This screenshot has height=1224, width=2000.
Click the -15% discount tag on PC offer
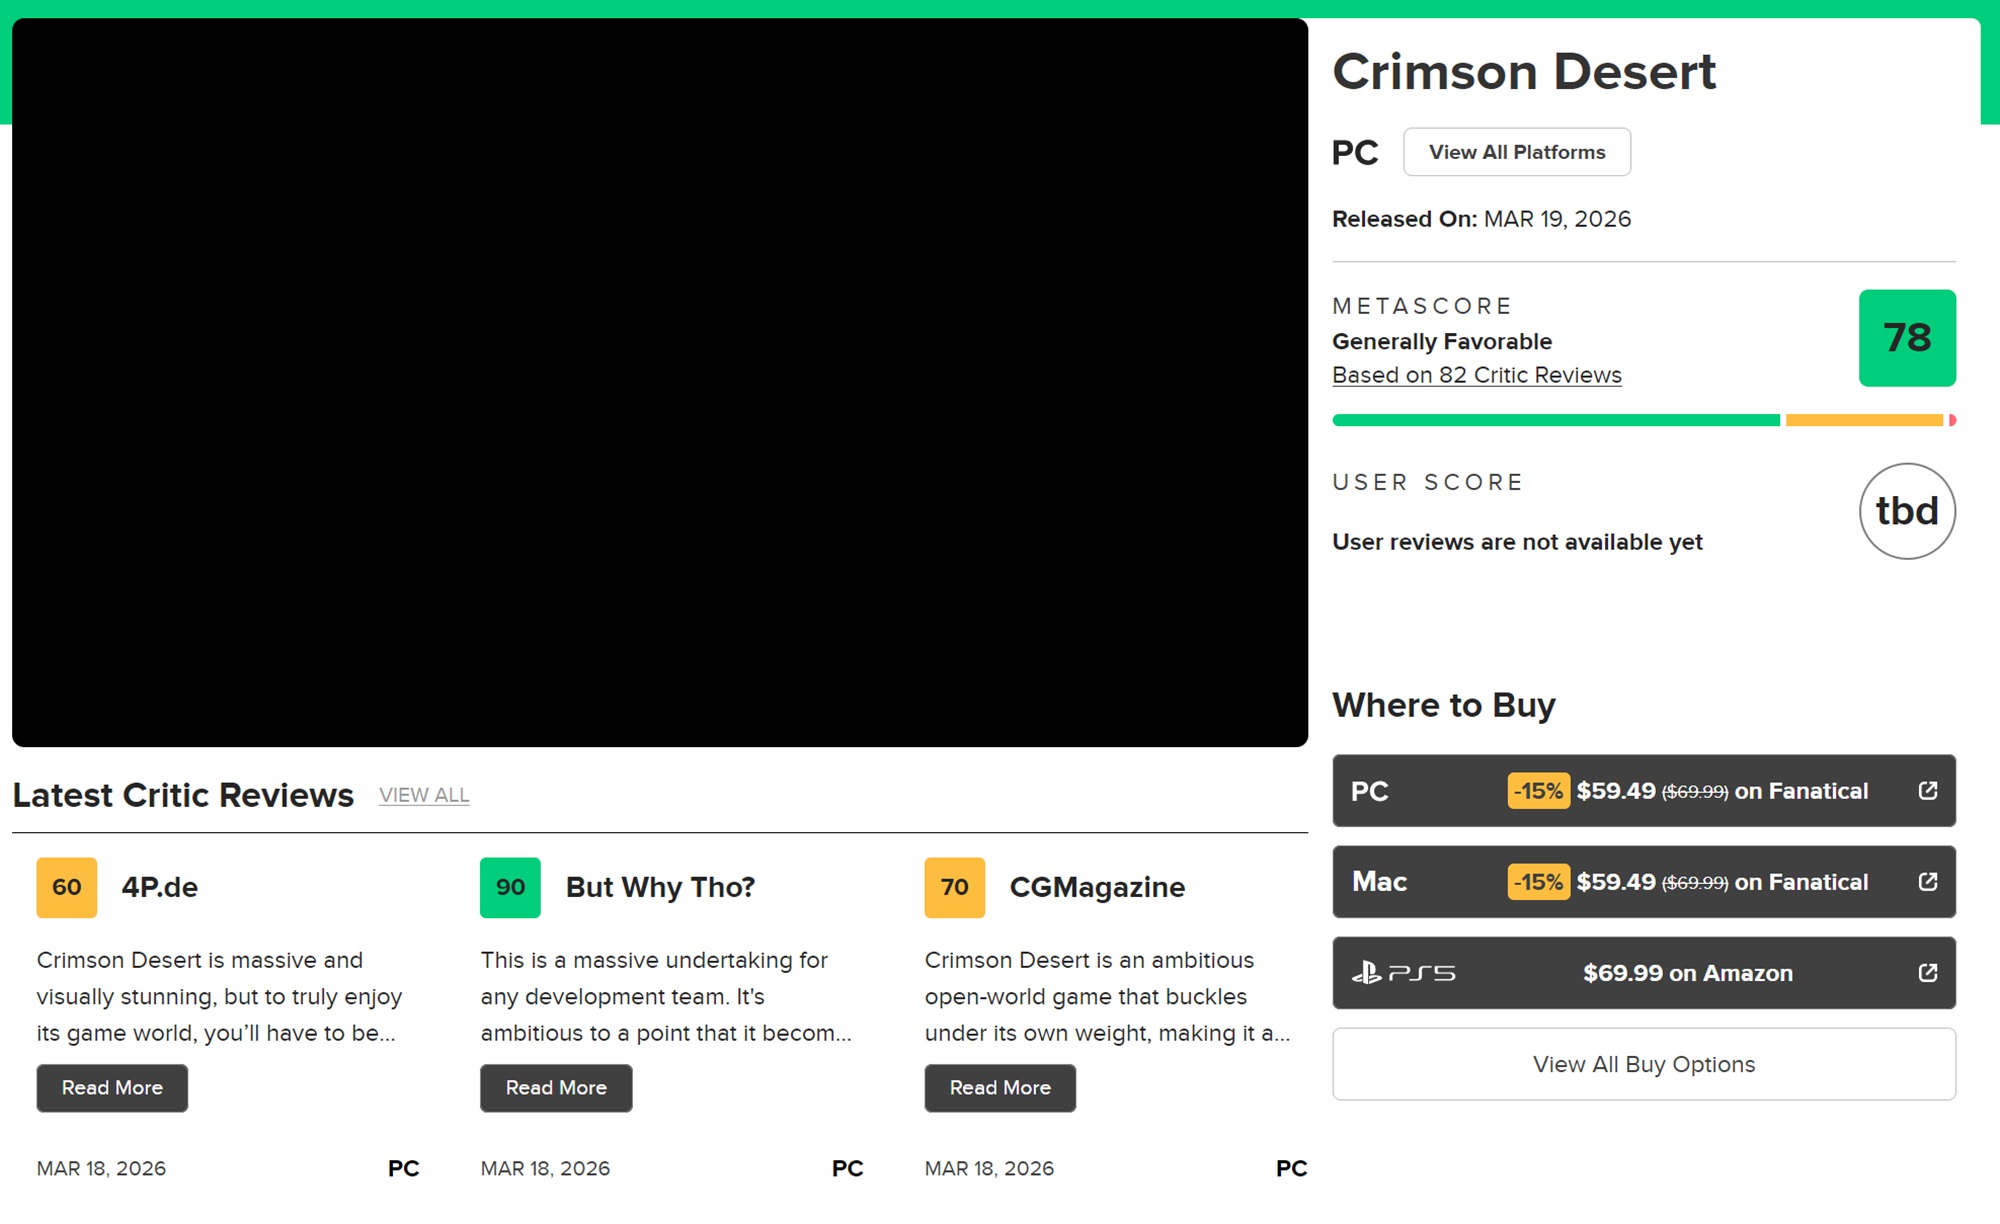(x=1538, y=791)
